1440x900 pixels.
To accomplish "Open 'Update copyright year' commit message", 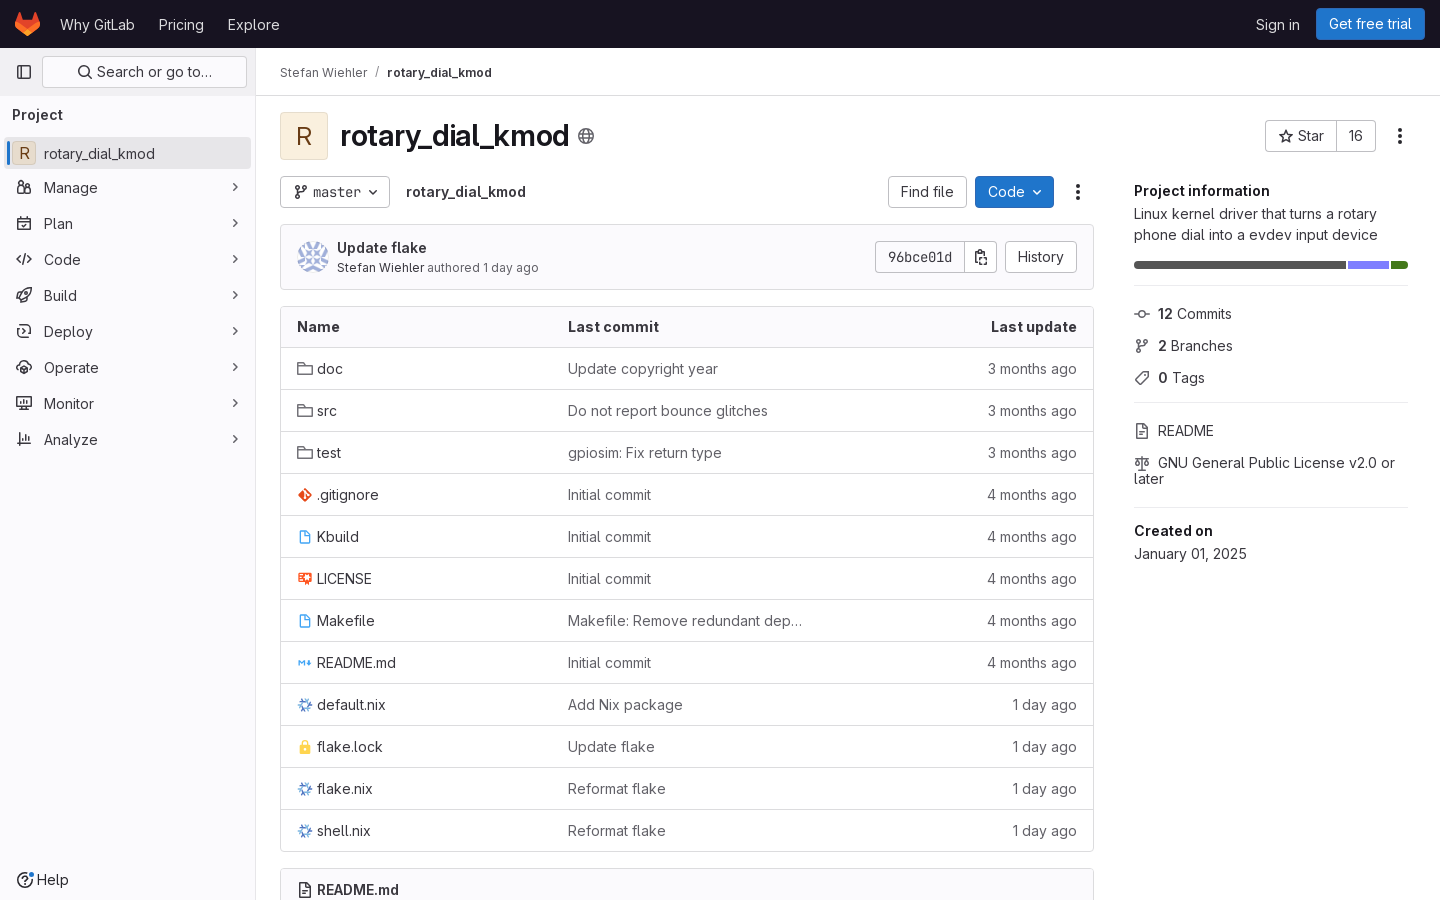I will point(643,369).
